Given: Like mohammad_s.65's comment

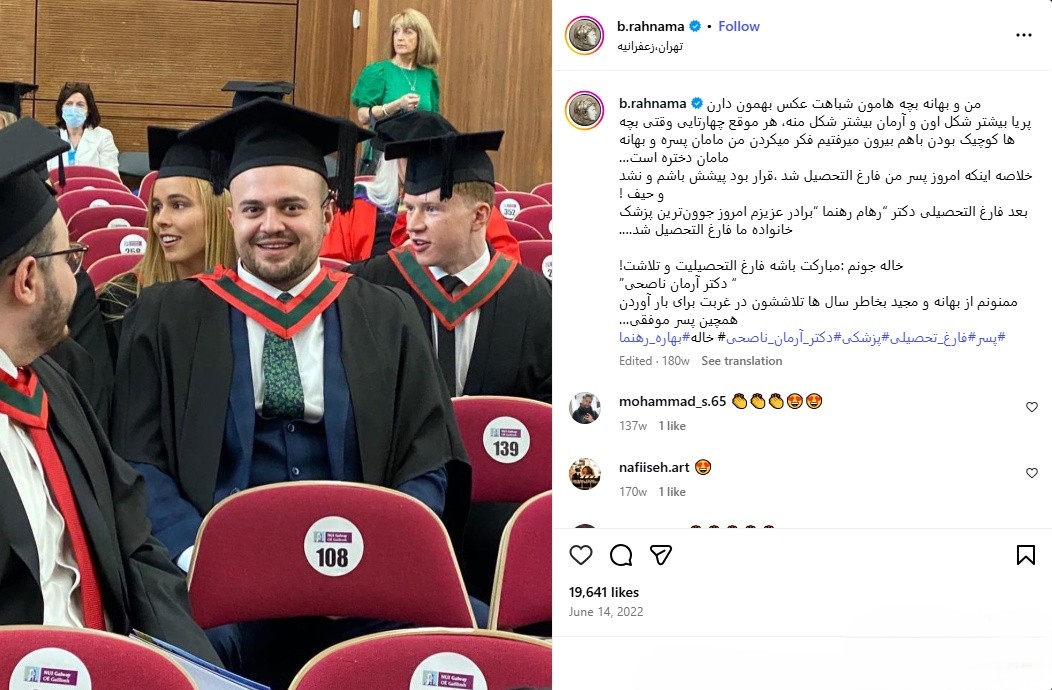Looking at the screenshot, I should (x=1032, y=407).
